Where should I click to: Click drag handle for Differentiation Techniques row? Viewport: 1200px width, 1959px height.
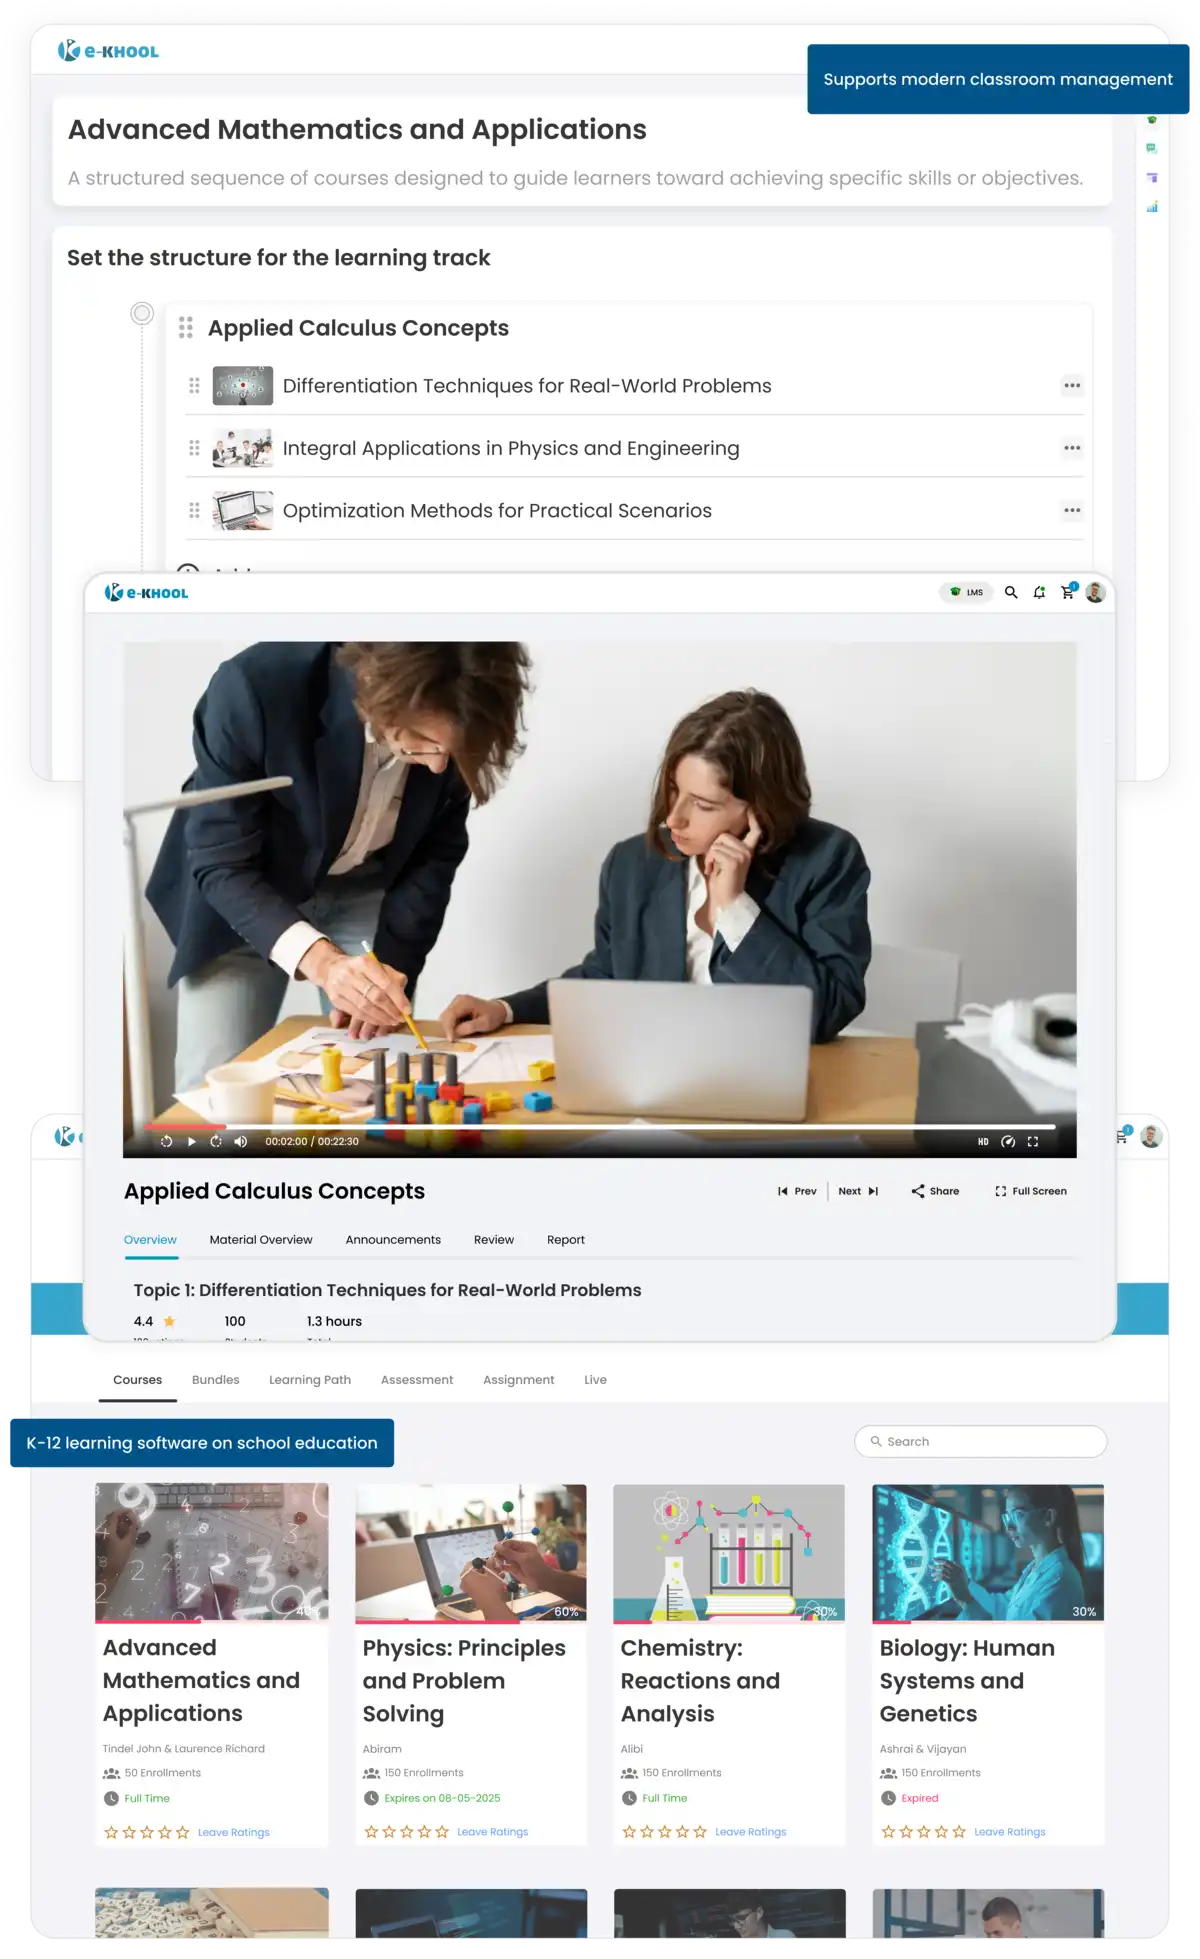click(x=194, y=386)
